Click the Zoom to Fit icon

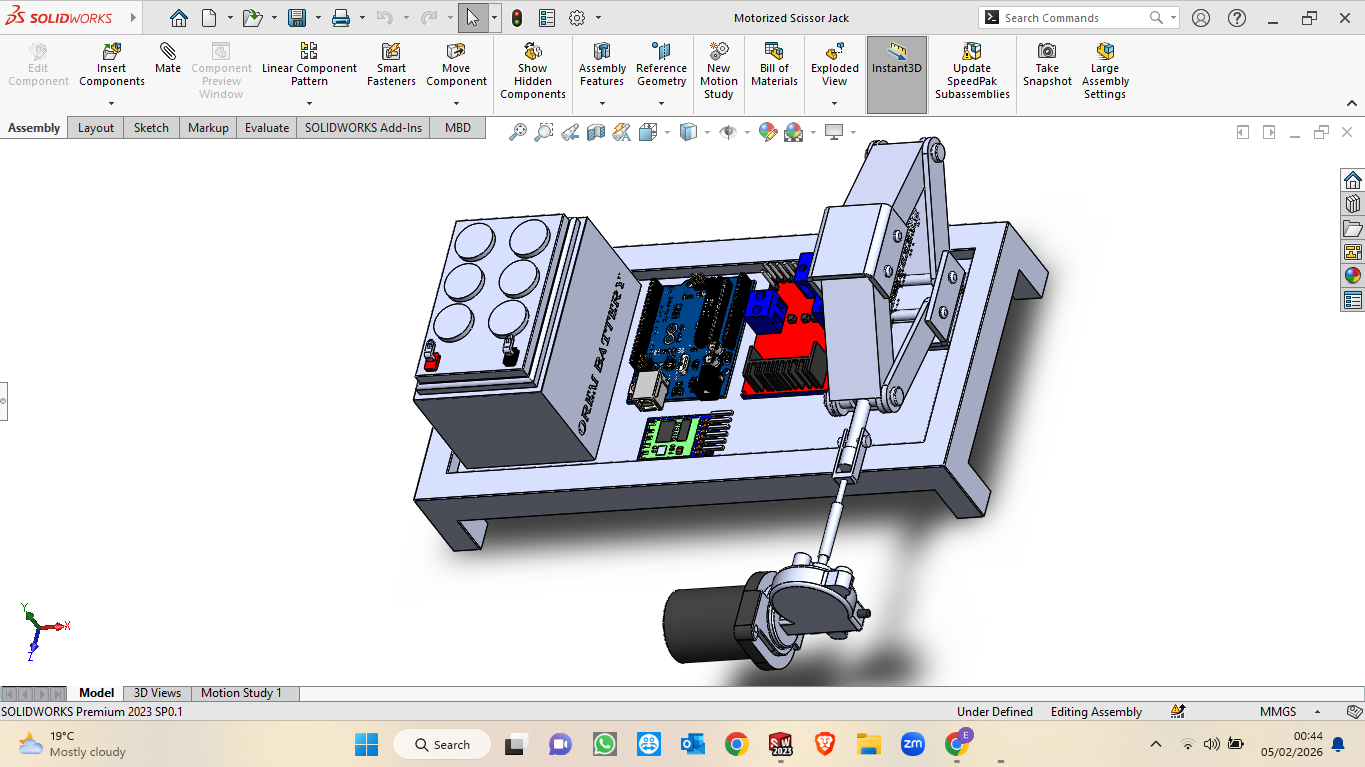pos(517,132)
